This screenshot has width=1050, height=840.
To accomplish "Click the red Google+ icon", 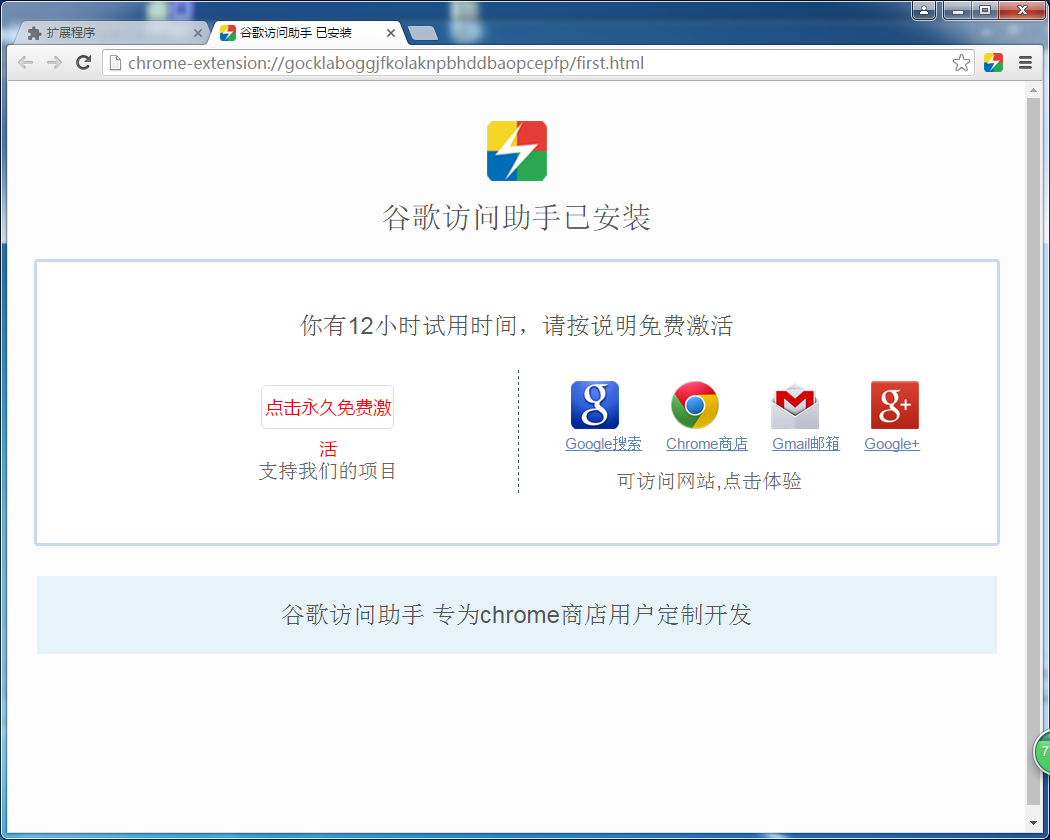I will pyautogui.click(x=894, y=405).
